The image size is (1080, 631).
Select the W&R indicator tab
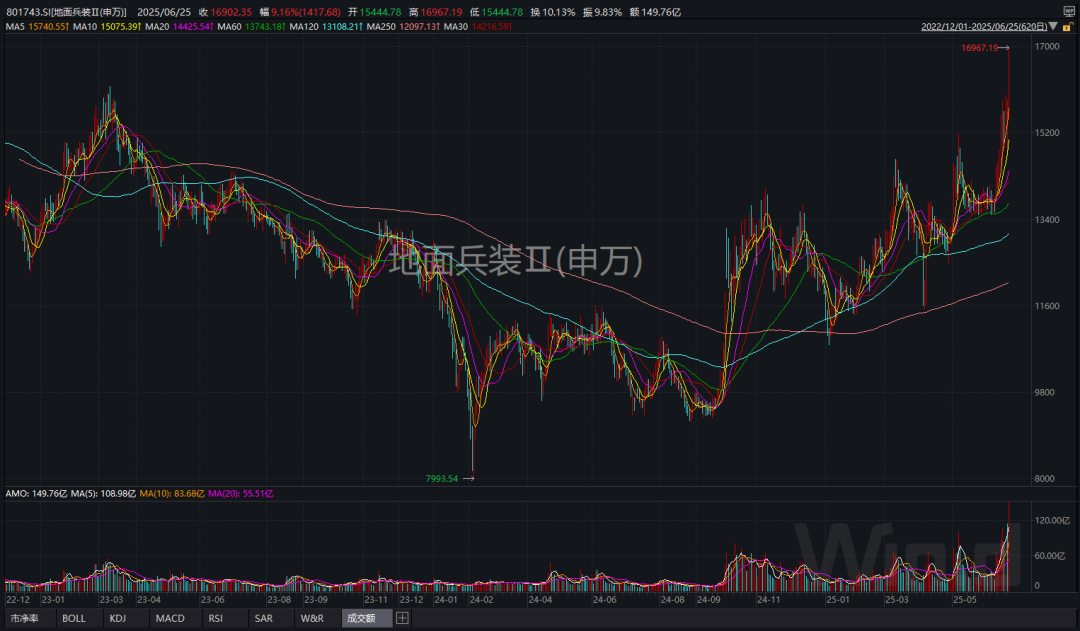312,618
